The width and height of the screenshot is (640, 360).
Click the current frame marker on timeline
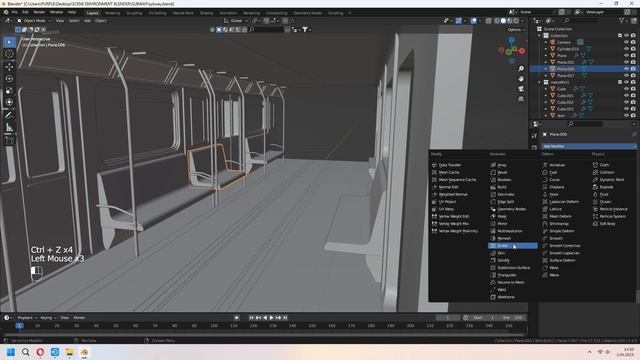[19, 326]
